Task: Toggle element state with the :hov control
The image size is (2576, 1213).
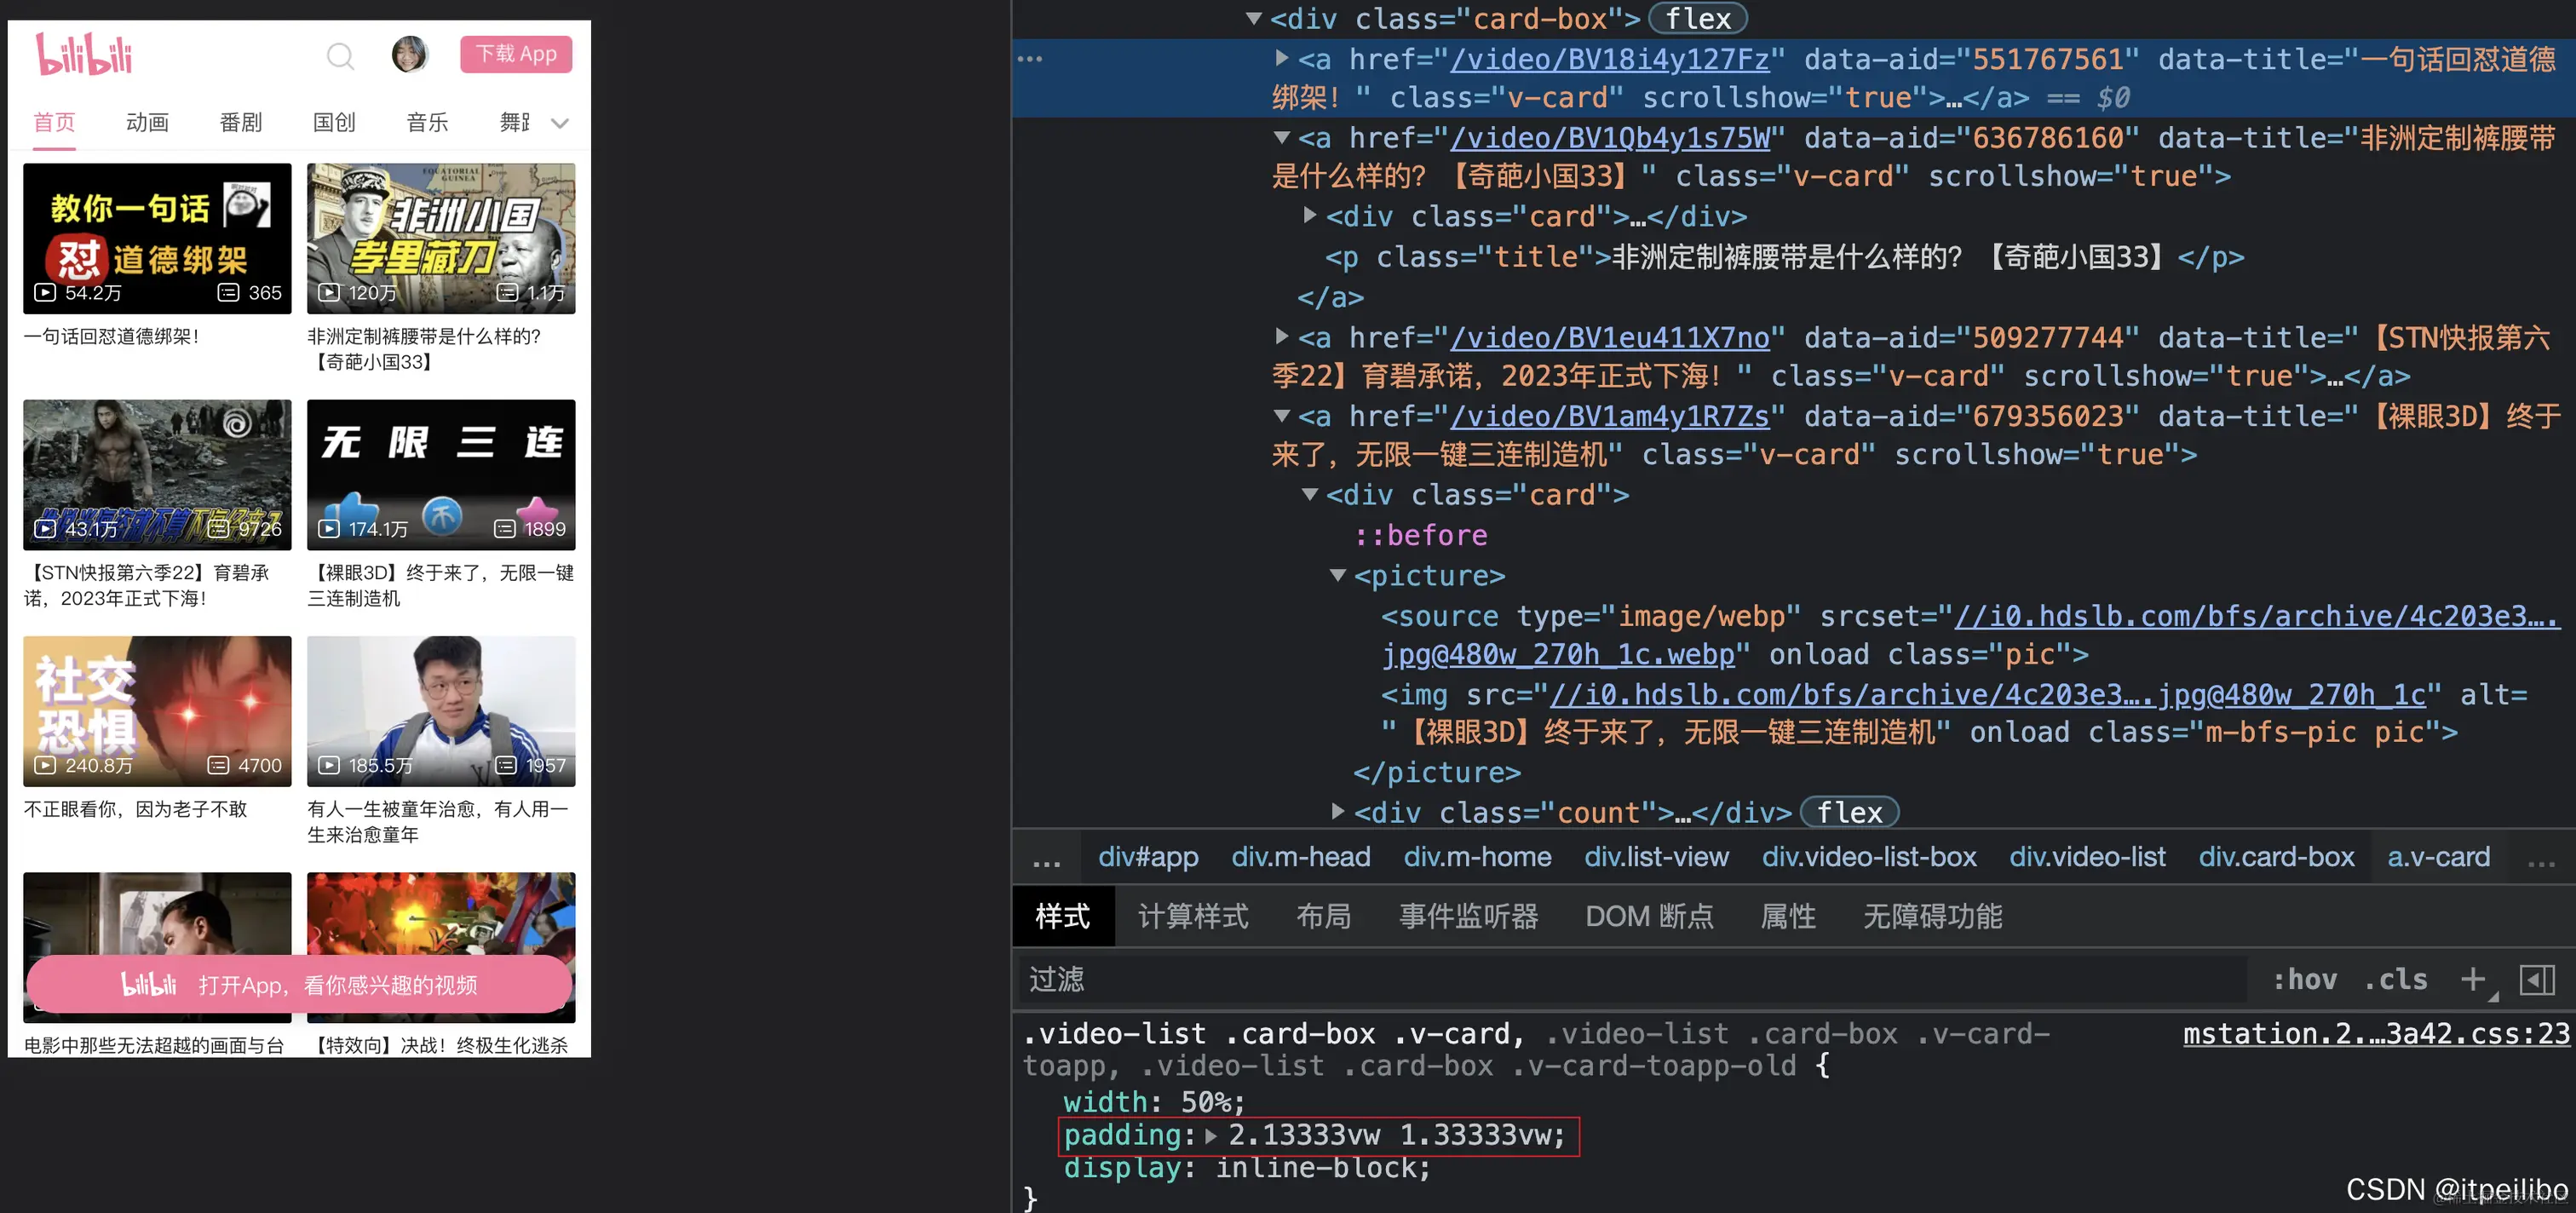Action: [2305, 979]
